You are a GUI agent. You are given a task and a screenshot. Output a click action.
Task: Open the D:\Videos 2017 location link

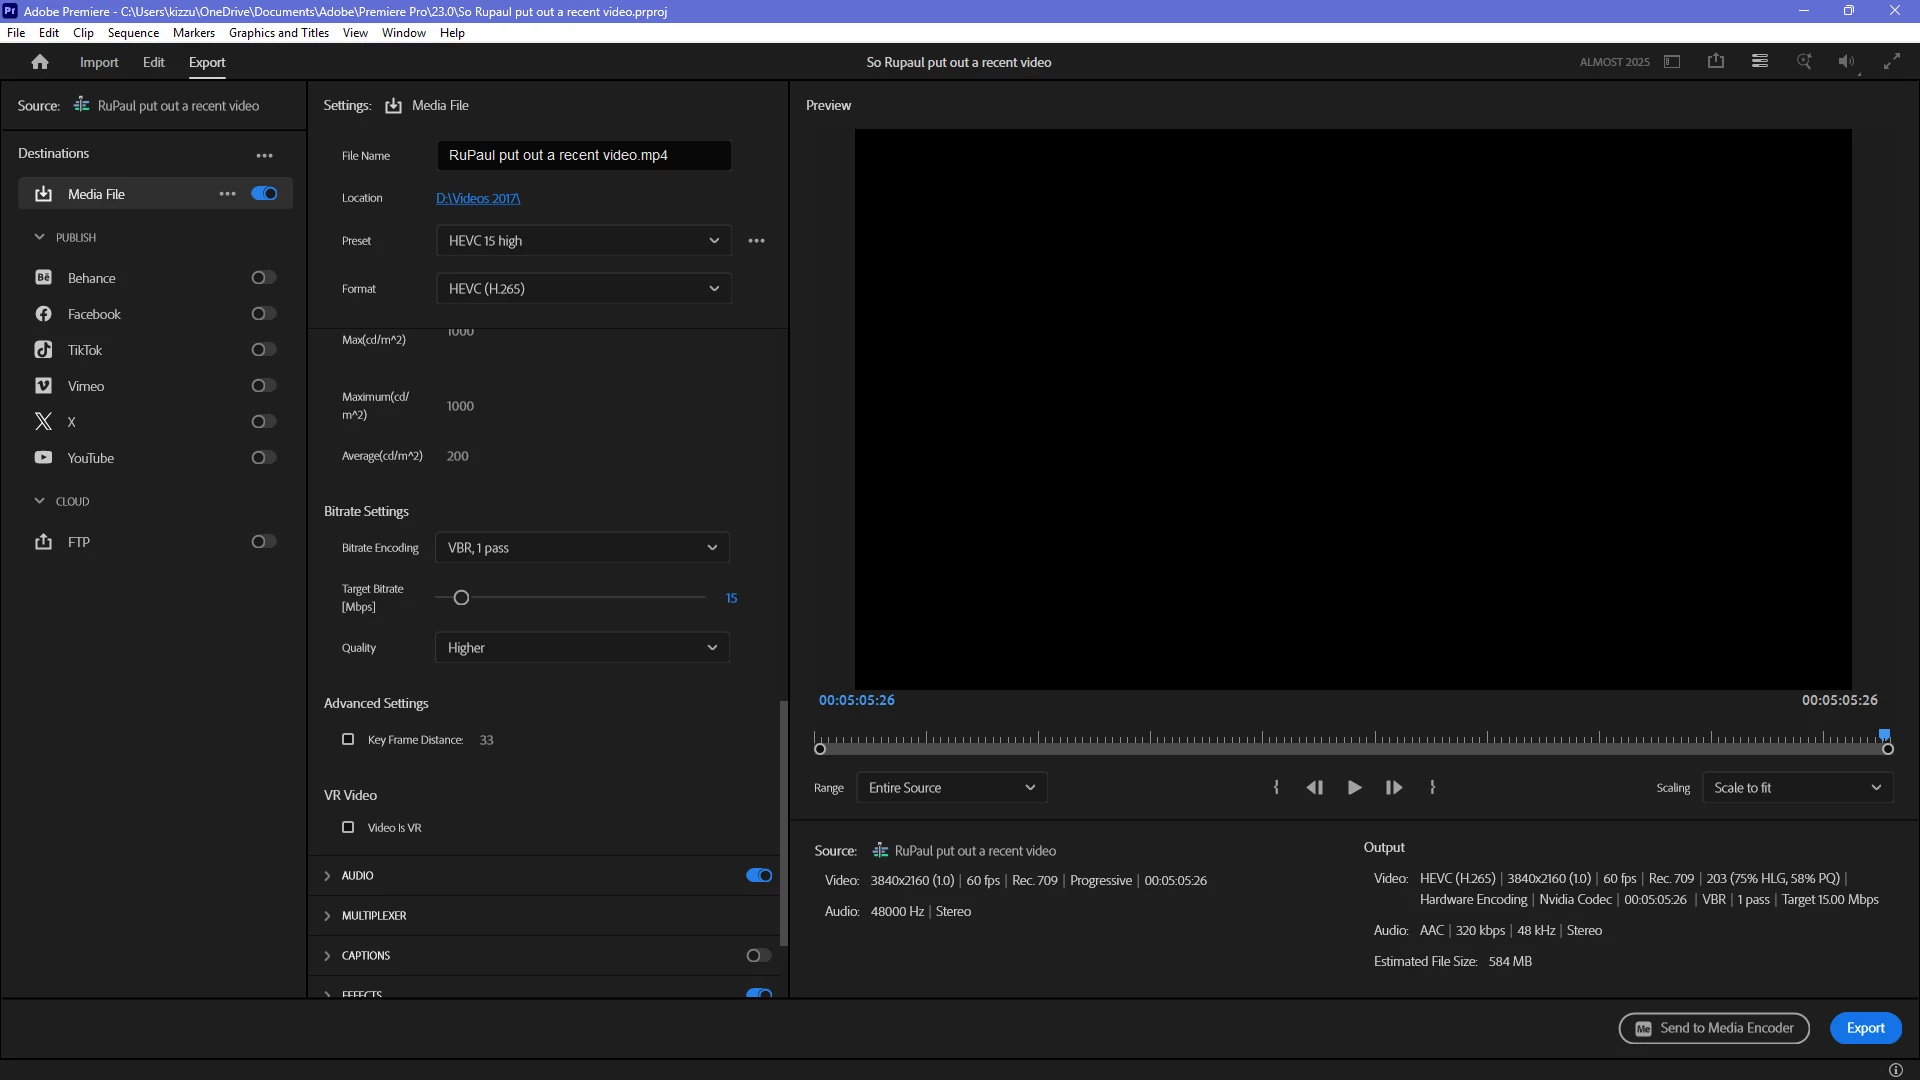pyautogui.click(x=478, y=198)
